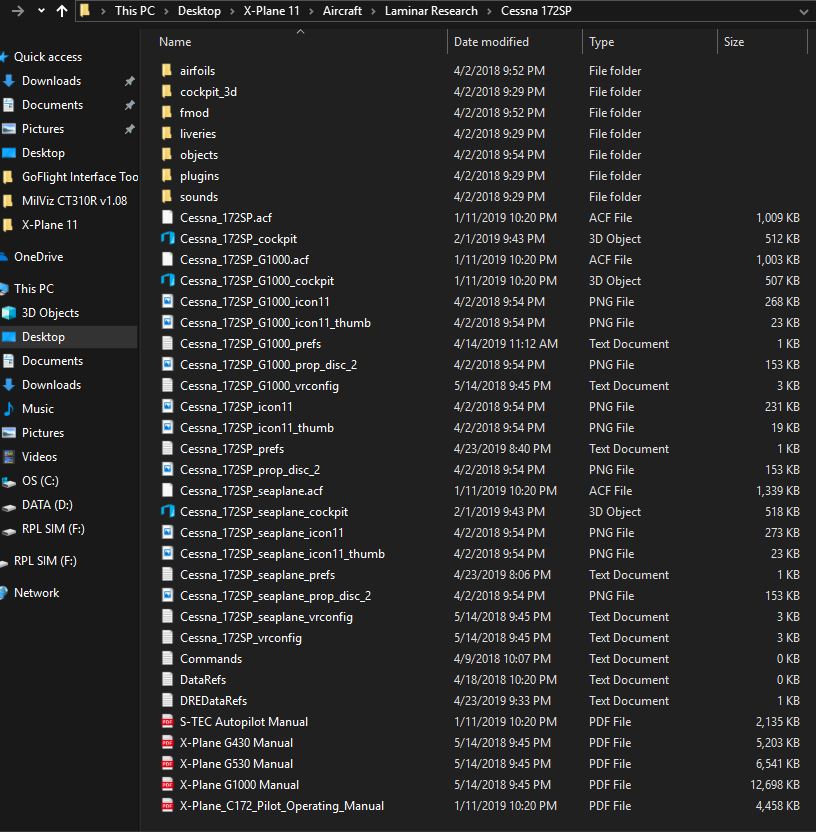Open the OS (C:) drive

40,481
